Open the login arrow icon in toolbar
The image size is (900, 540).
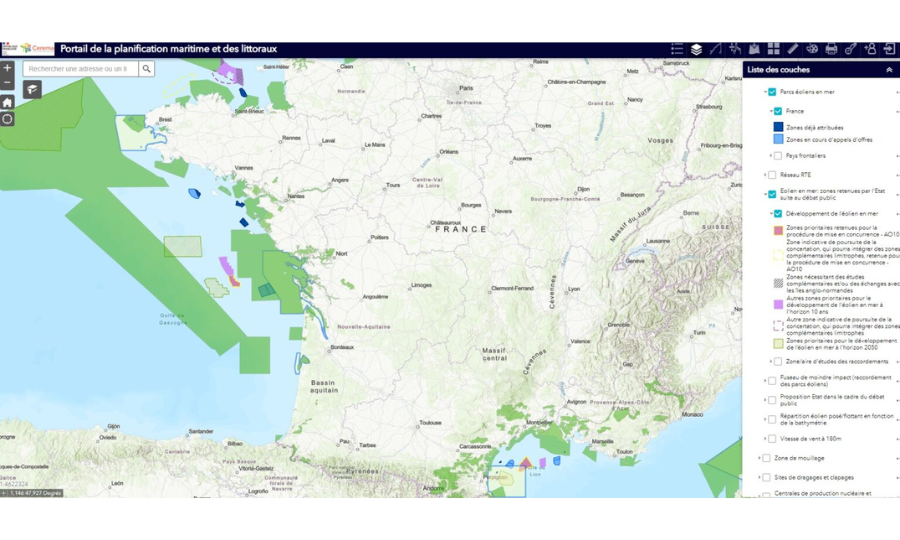889,49
